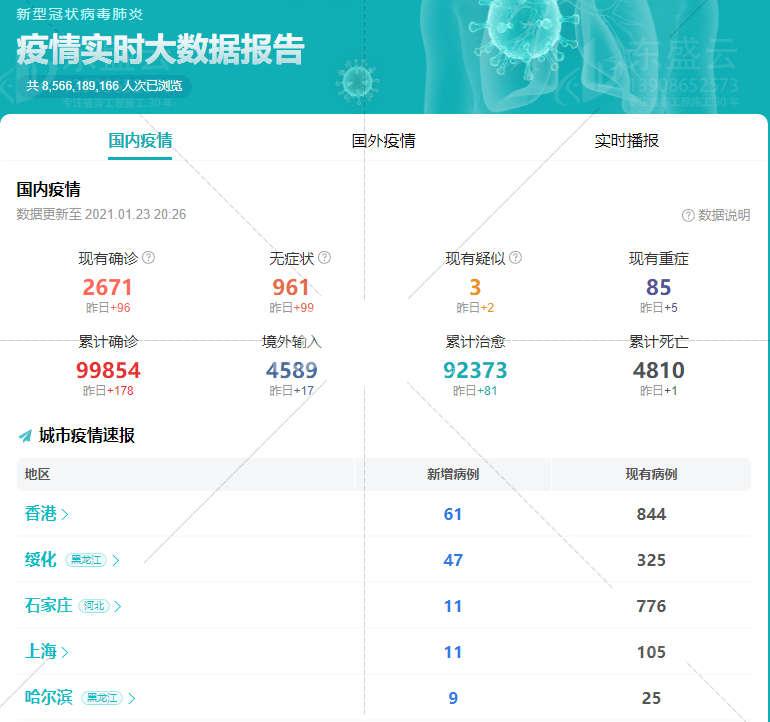Expand the 哈尔滨 row chevron
Viewport: 770px width, 722px height.
[132, 698]
